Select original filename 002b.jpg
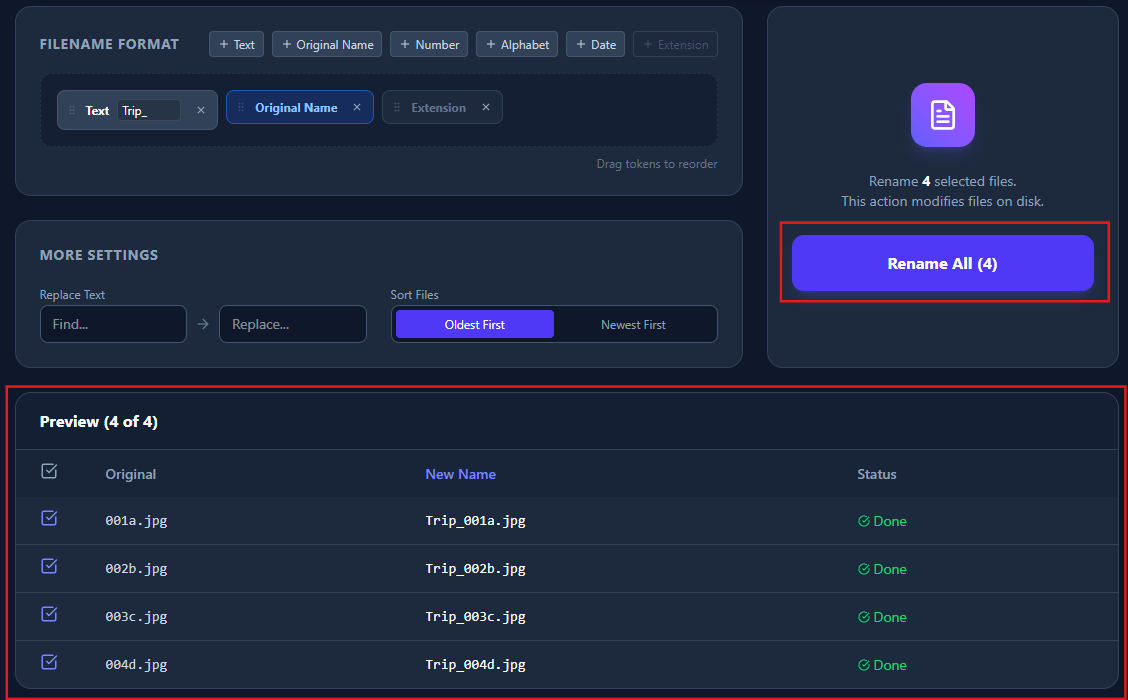Image resolution: width=1128 pixels, height=700 pixels. point(136,569)
